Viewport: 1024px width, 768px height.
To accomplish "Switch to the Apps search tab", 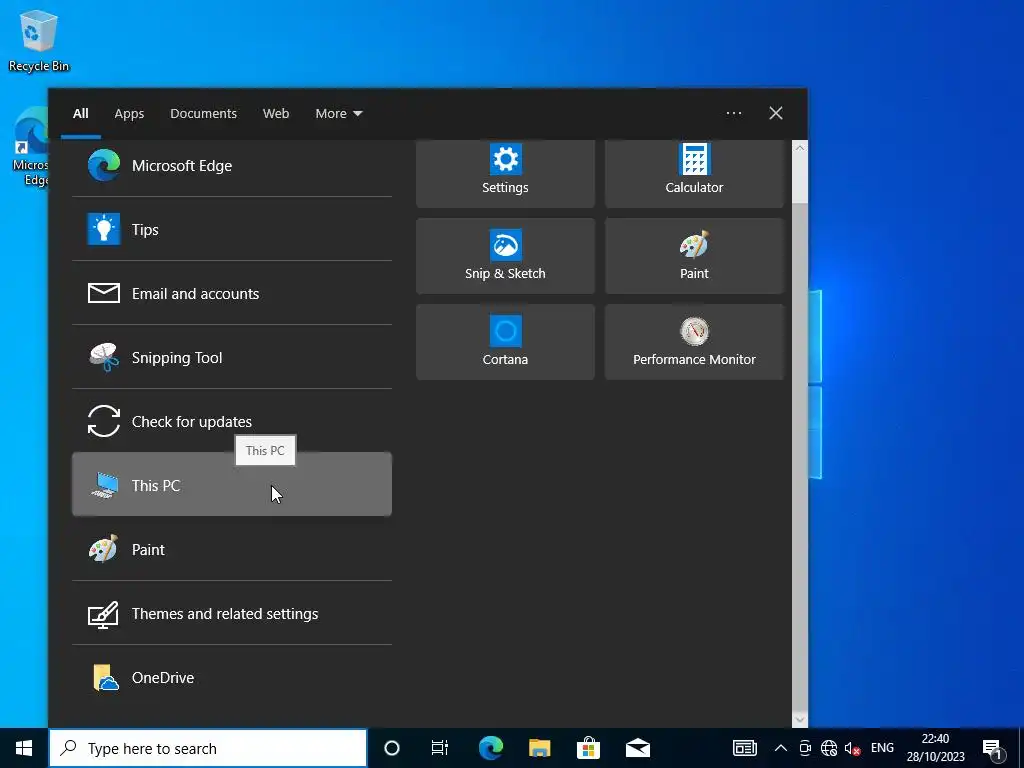I will [129, 114].
